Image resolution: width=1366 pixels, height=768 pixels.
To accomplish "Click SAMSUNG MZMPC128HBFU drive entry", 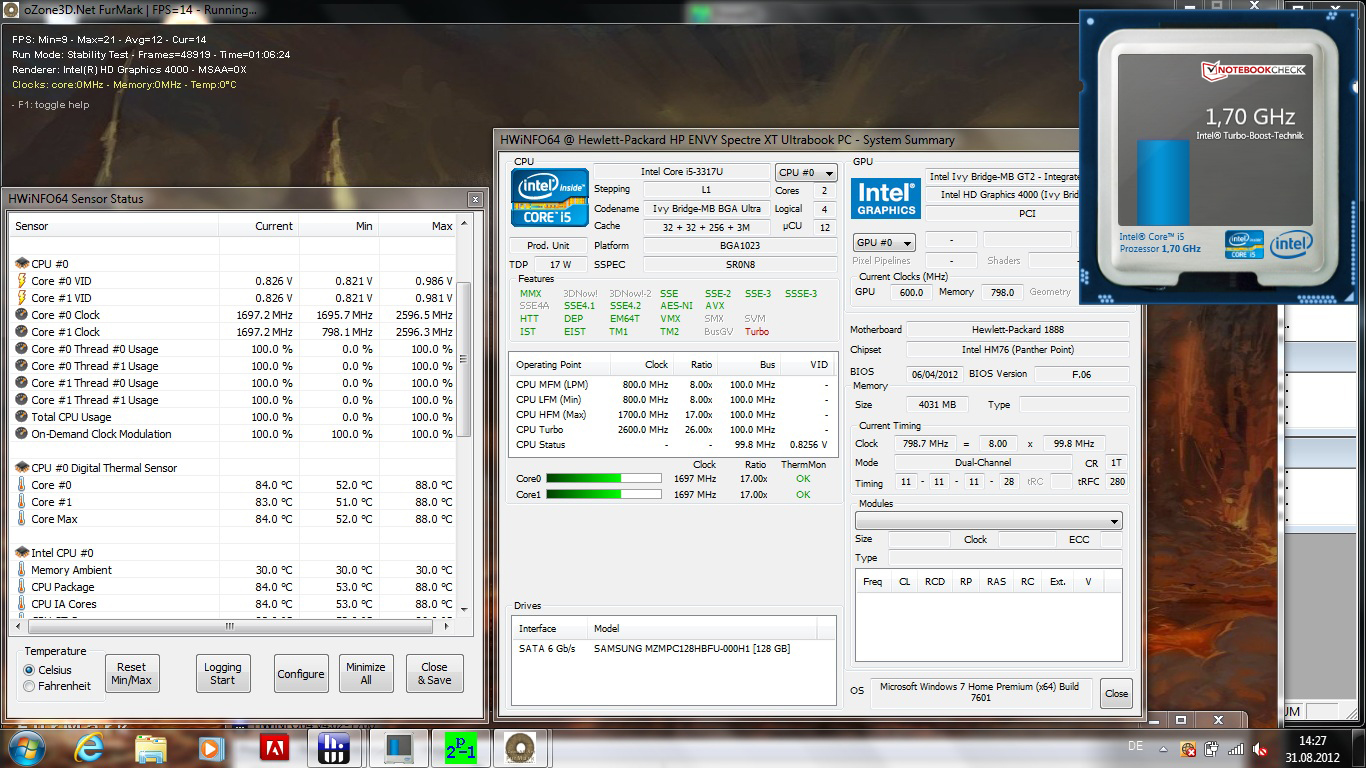I will (x=692, y=648).
